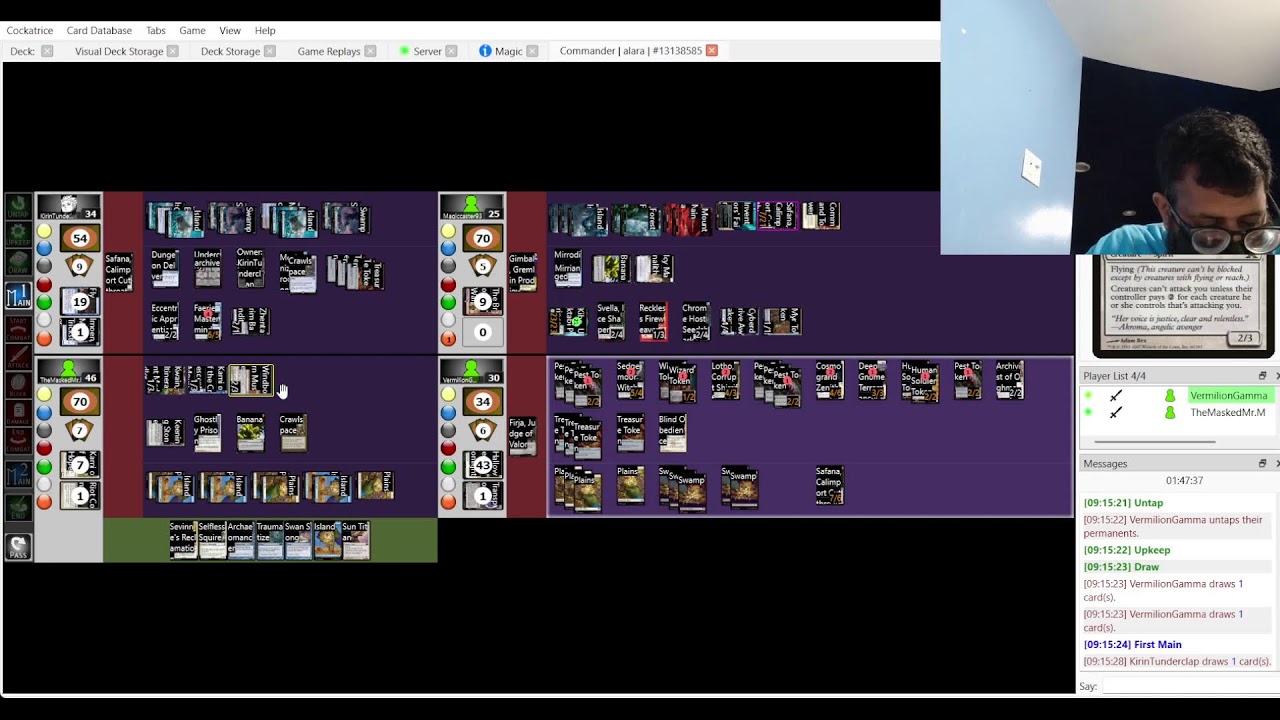
Task: Close the Visual Deck Storage tab
Action: pos(173,51)
